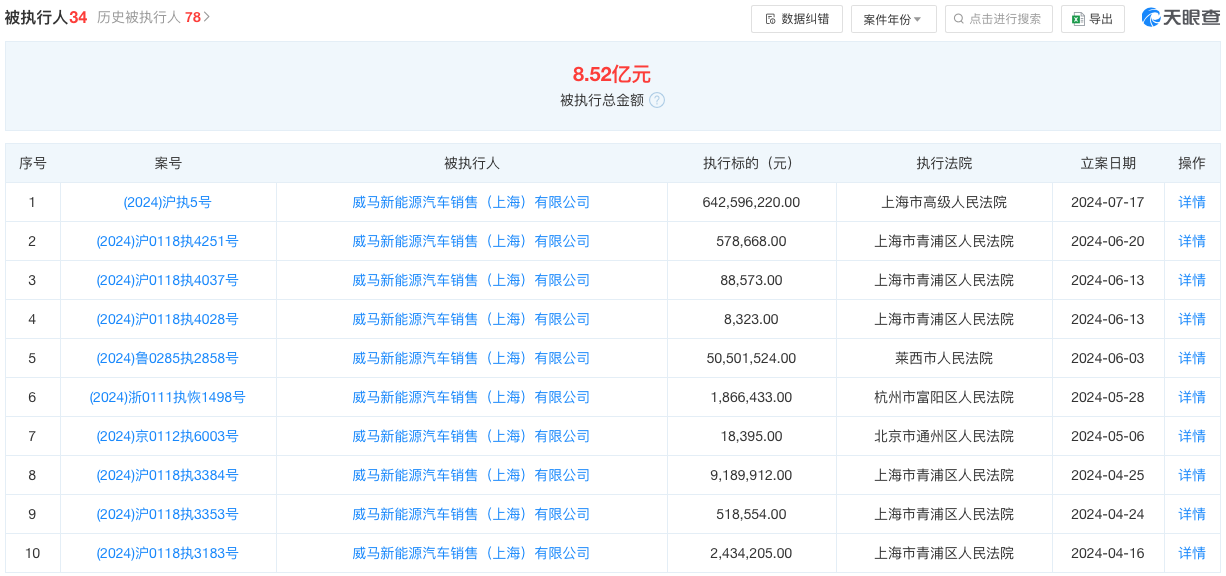1226x576 pixels.
Task: Click court 上海市高级人民法院
Action: pos(944,202)
